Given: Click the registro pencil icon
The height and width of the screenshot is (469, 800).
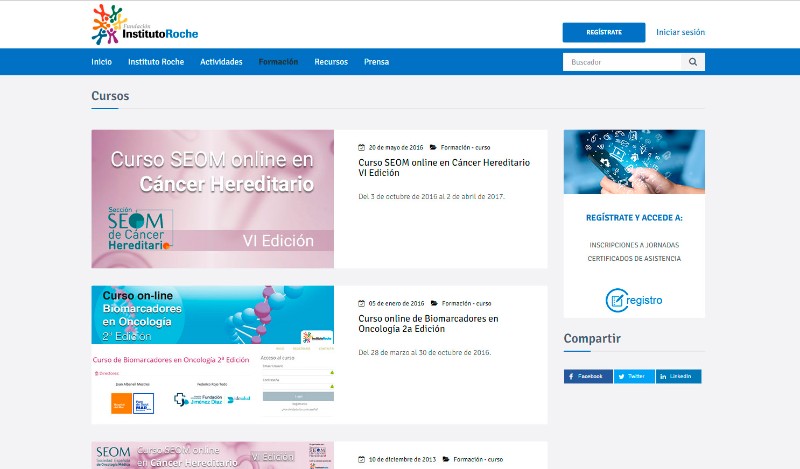Looking at the screenshot, I should (x=616, y=300).
